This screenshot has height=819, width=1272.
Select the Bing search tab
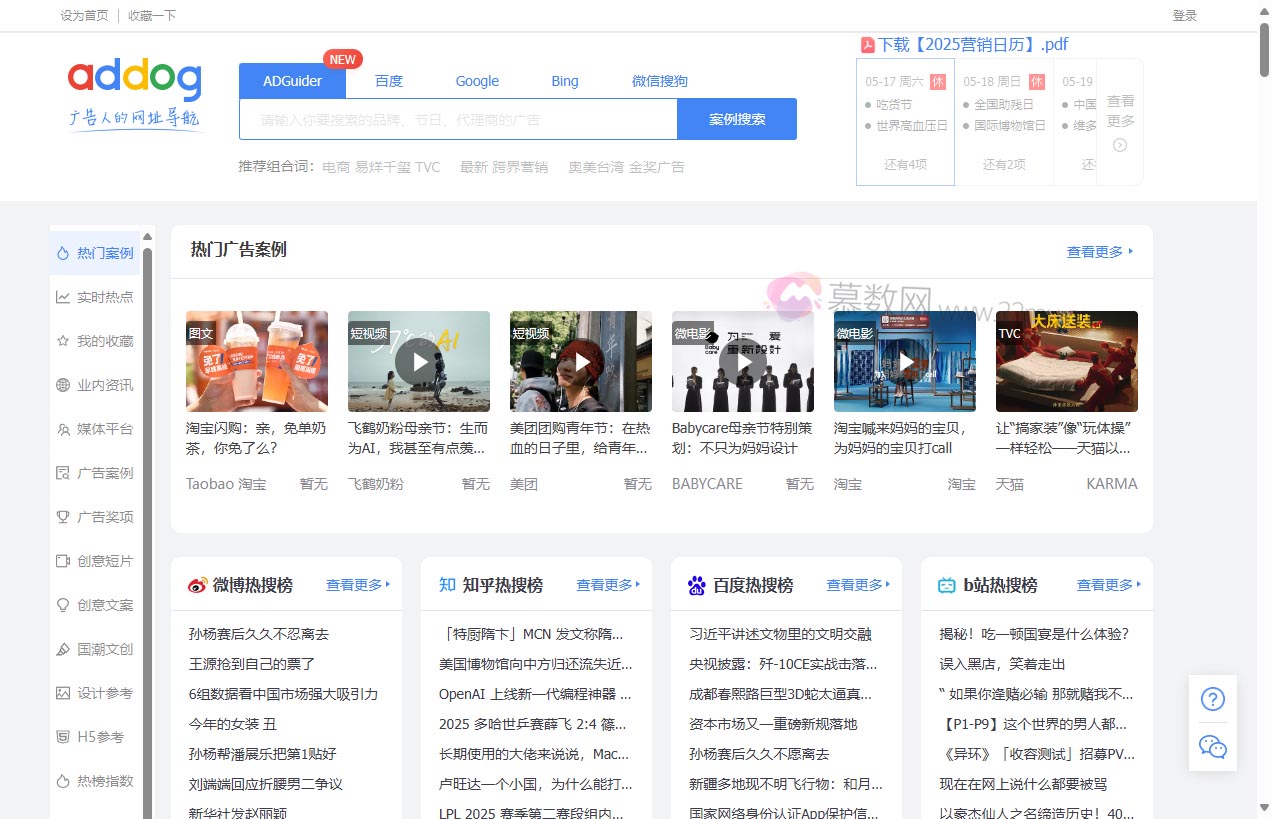point(565,81)
